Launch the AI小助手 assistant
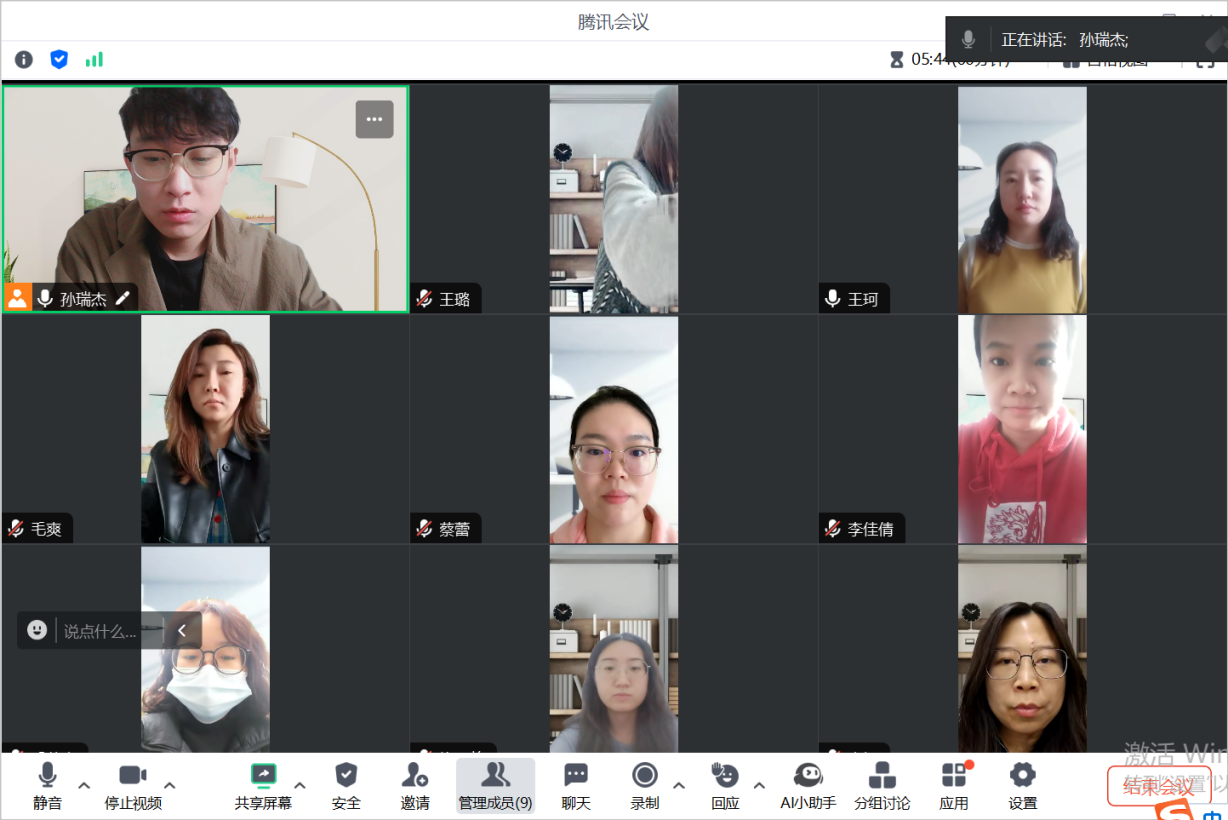Image resolution: width=1228 pixels, height=820 pixels. pos(808,785)
